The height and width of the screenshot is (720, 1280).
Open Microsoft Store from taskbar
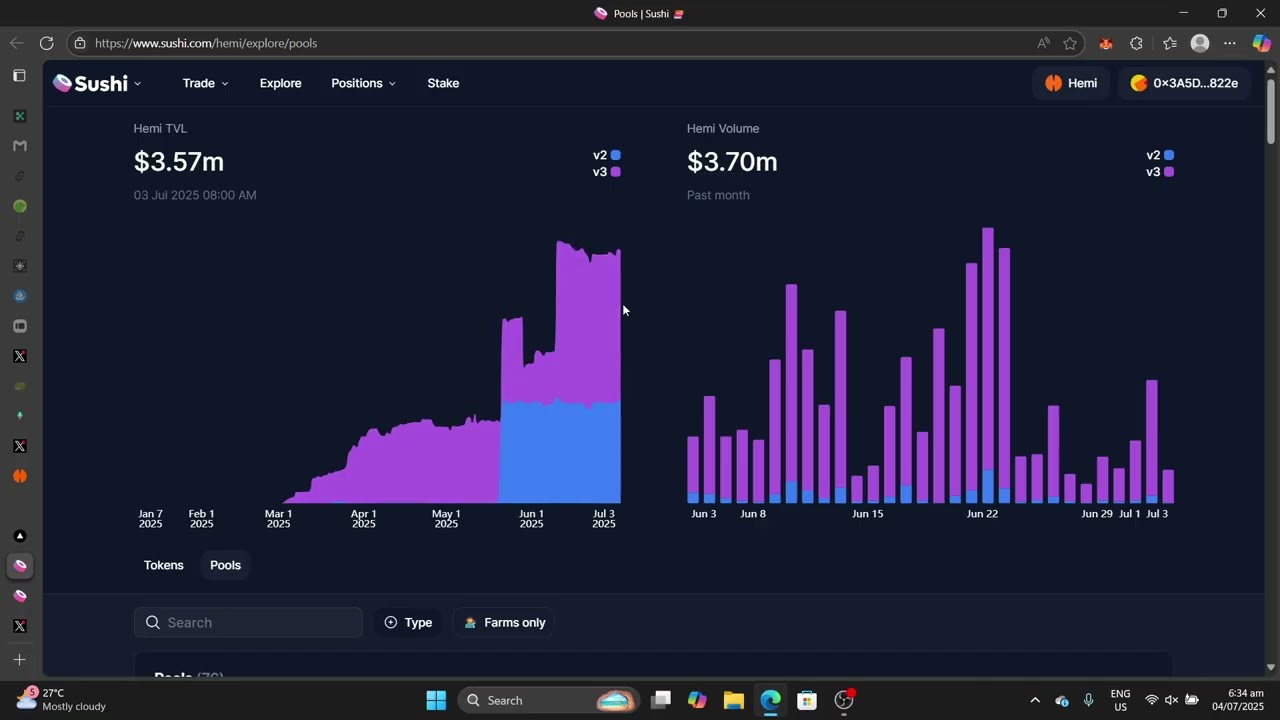click(807, 700)
